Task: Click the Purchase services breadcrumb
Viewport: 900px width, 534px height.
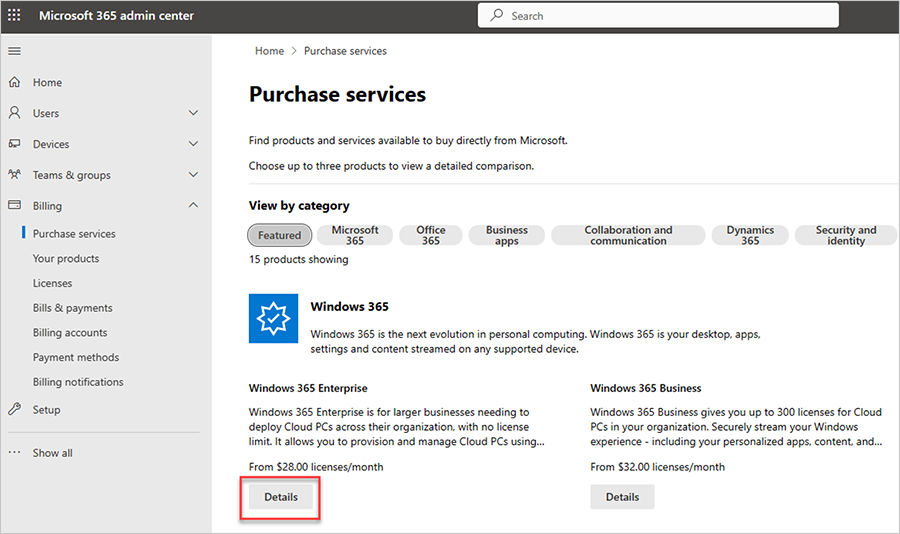Action: click(345, 51)
